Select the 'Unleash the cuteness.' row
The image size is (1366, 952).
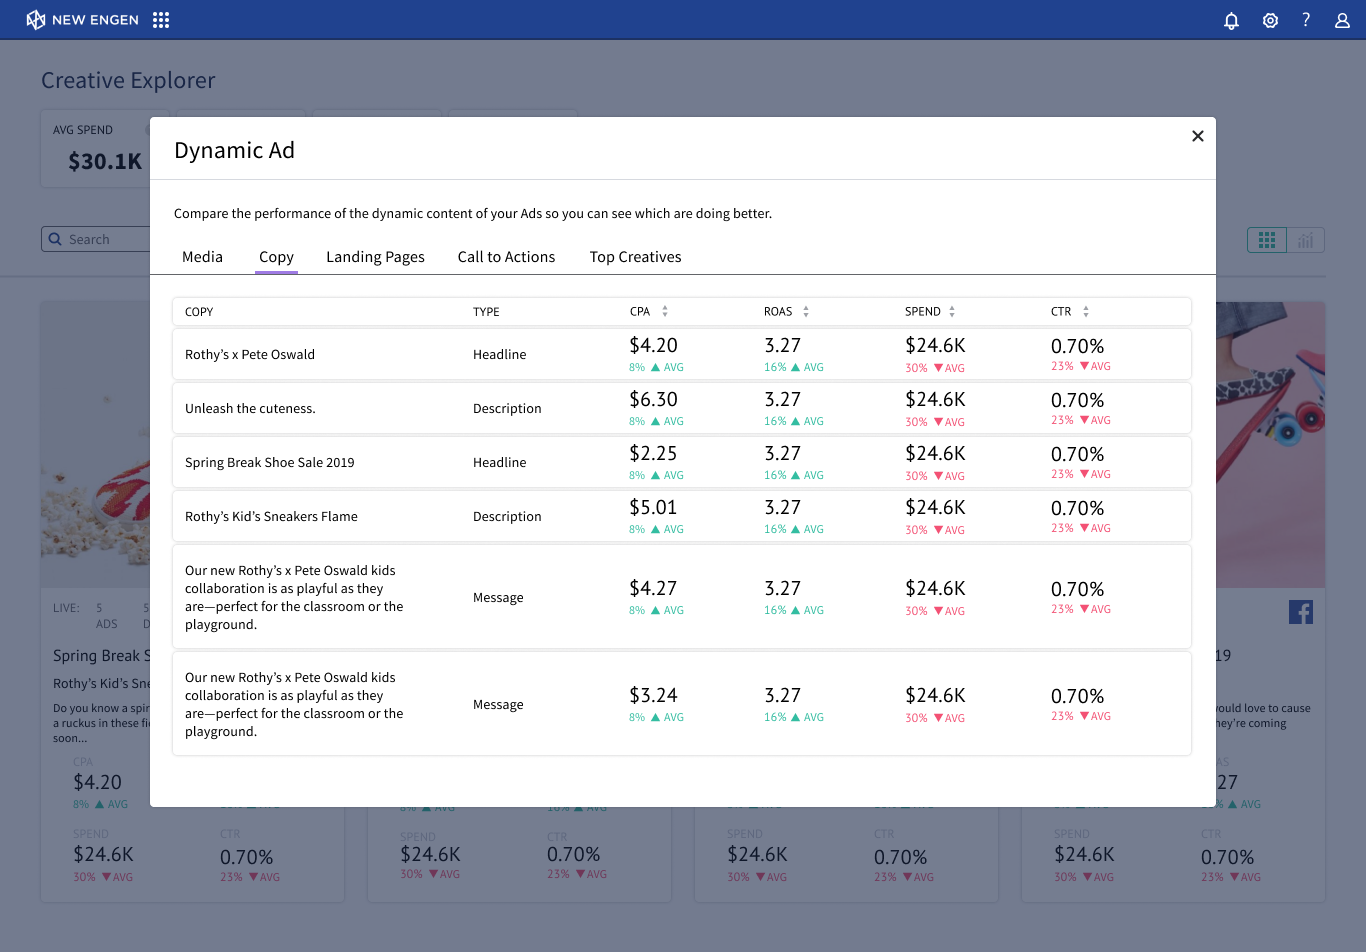point(682,408)
